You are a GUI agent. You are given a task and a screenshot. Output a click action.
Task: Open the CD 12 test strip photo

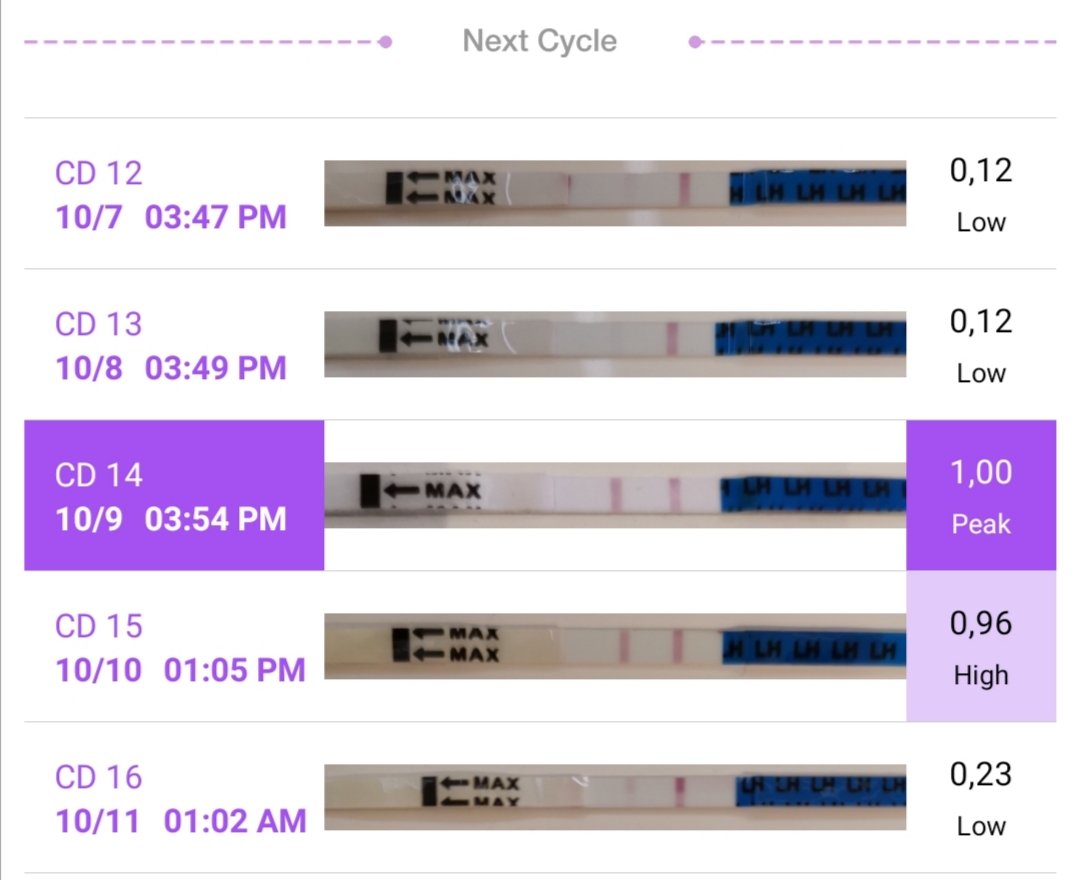pyautogui.click(x=615, y=193)
